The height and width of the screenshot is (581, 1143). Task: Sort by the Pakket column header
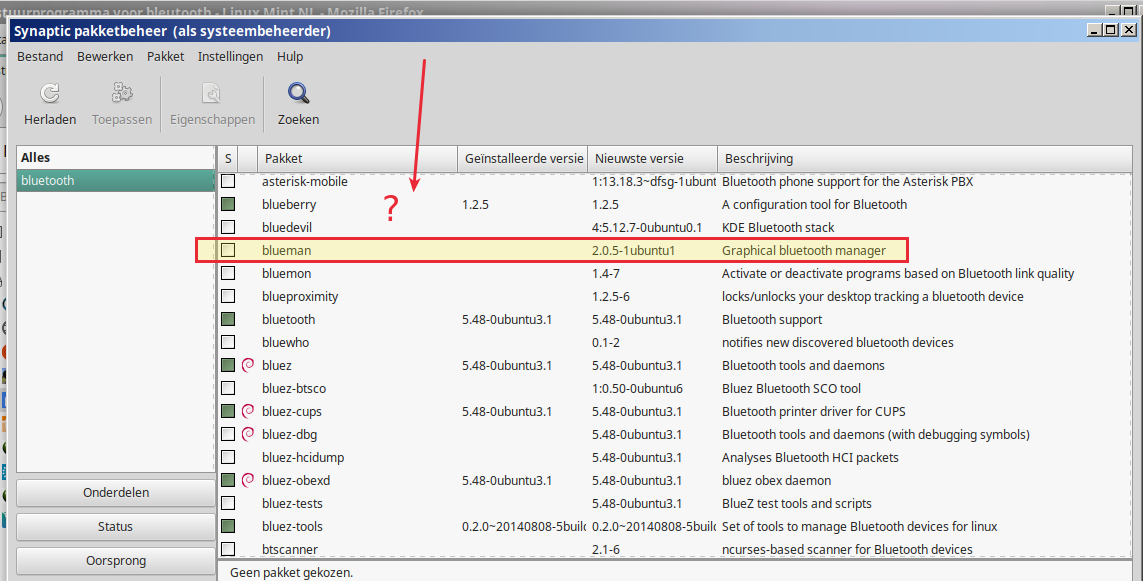tap(357, 158)
